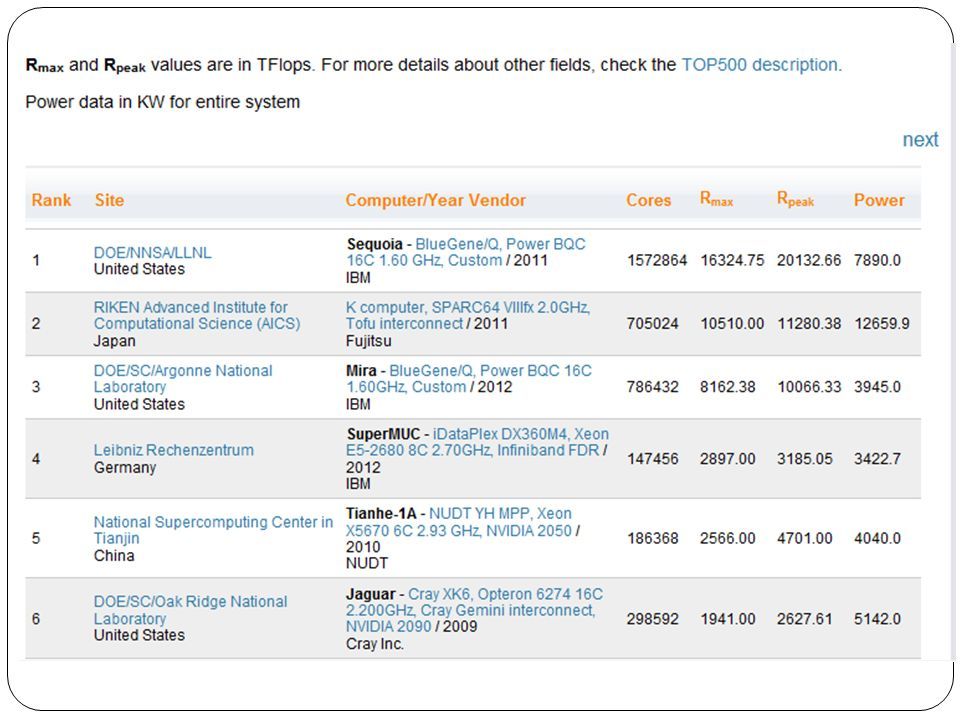The height and width of the screenshot is (720, 960).
Task: Click the Site column header
Action: [110, 200]
